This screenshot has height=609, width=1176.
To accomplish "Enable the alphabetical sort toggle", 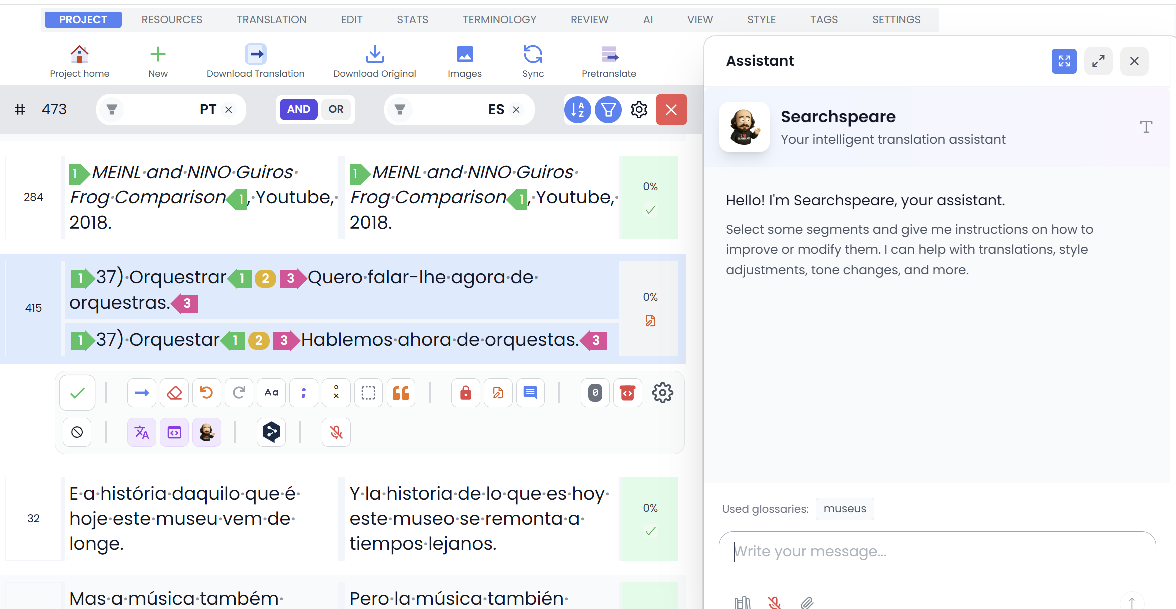I will (x=577, y=109).
